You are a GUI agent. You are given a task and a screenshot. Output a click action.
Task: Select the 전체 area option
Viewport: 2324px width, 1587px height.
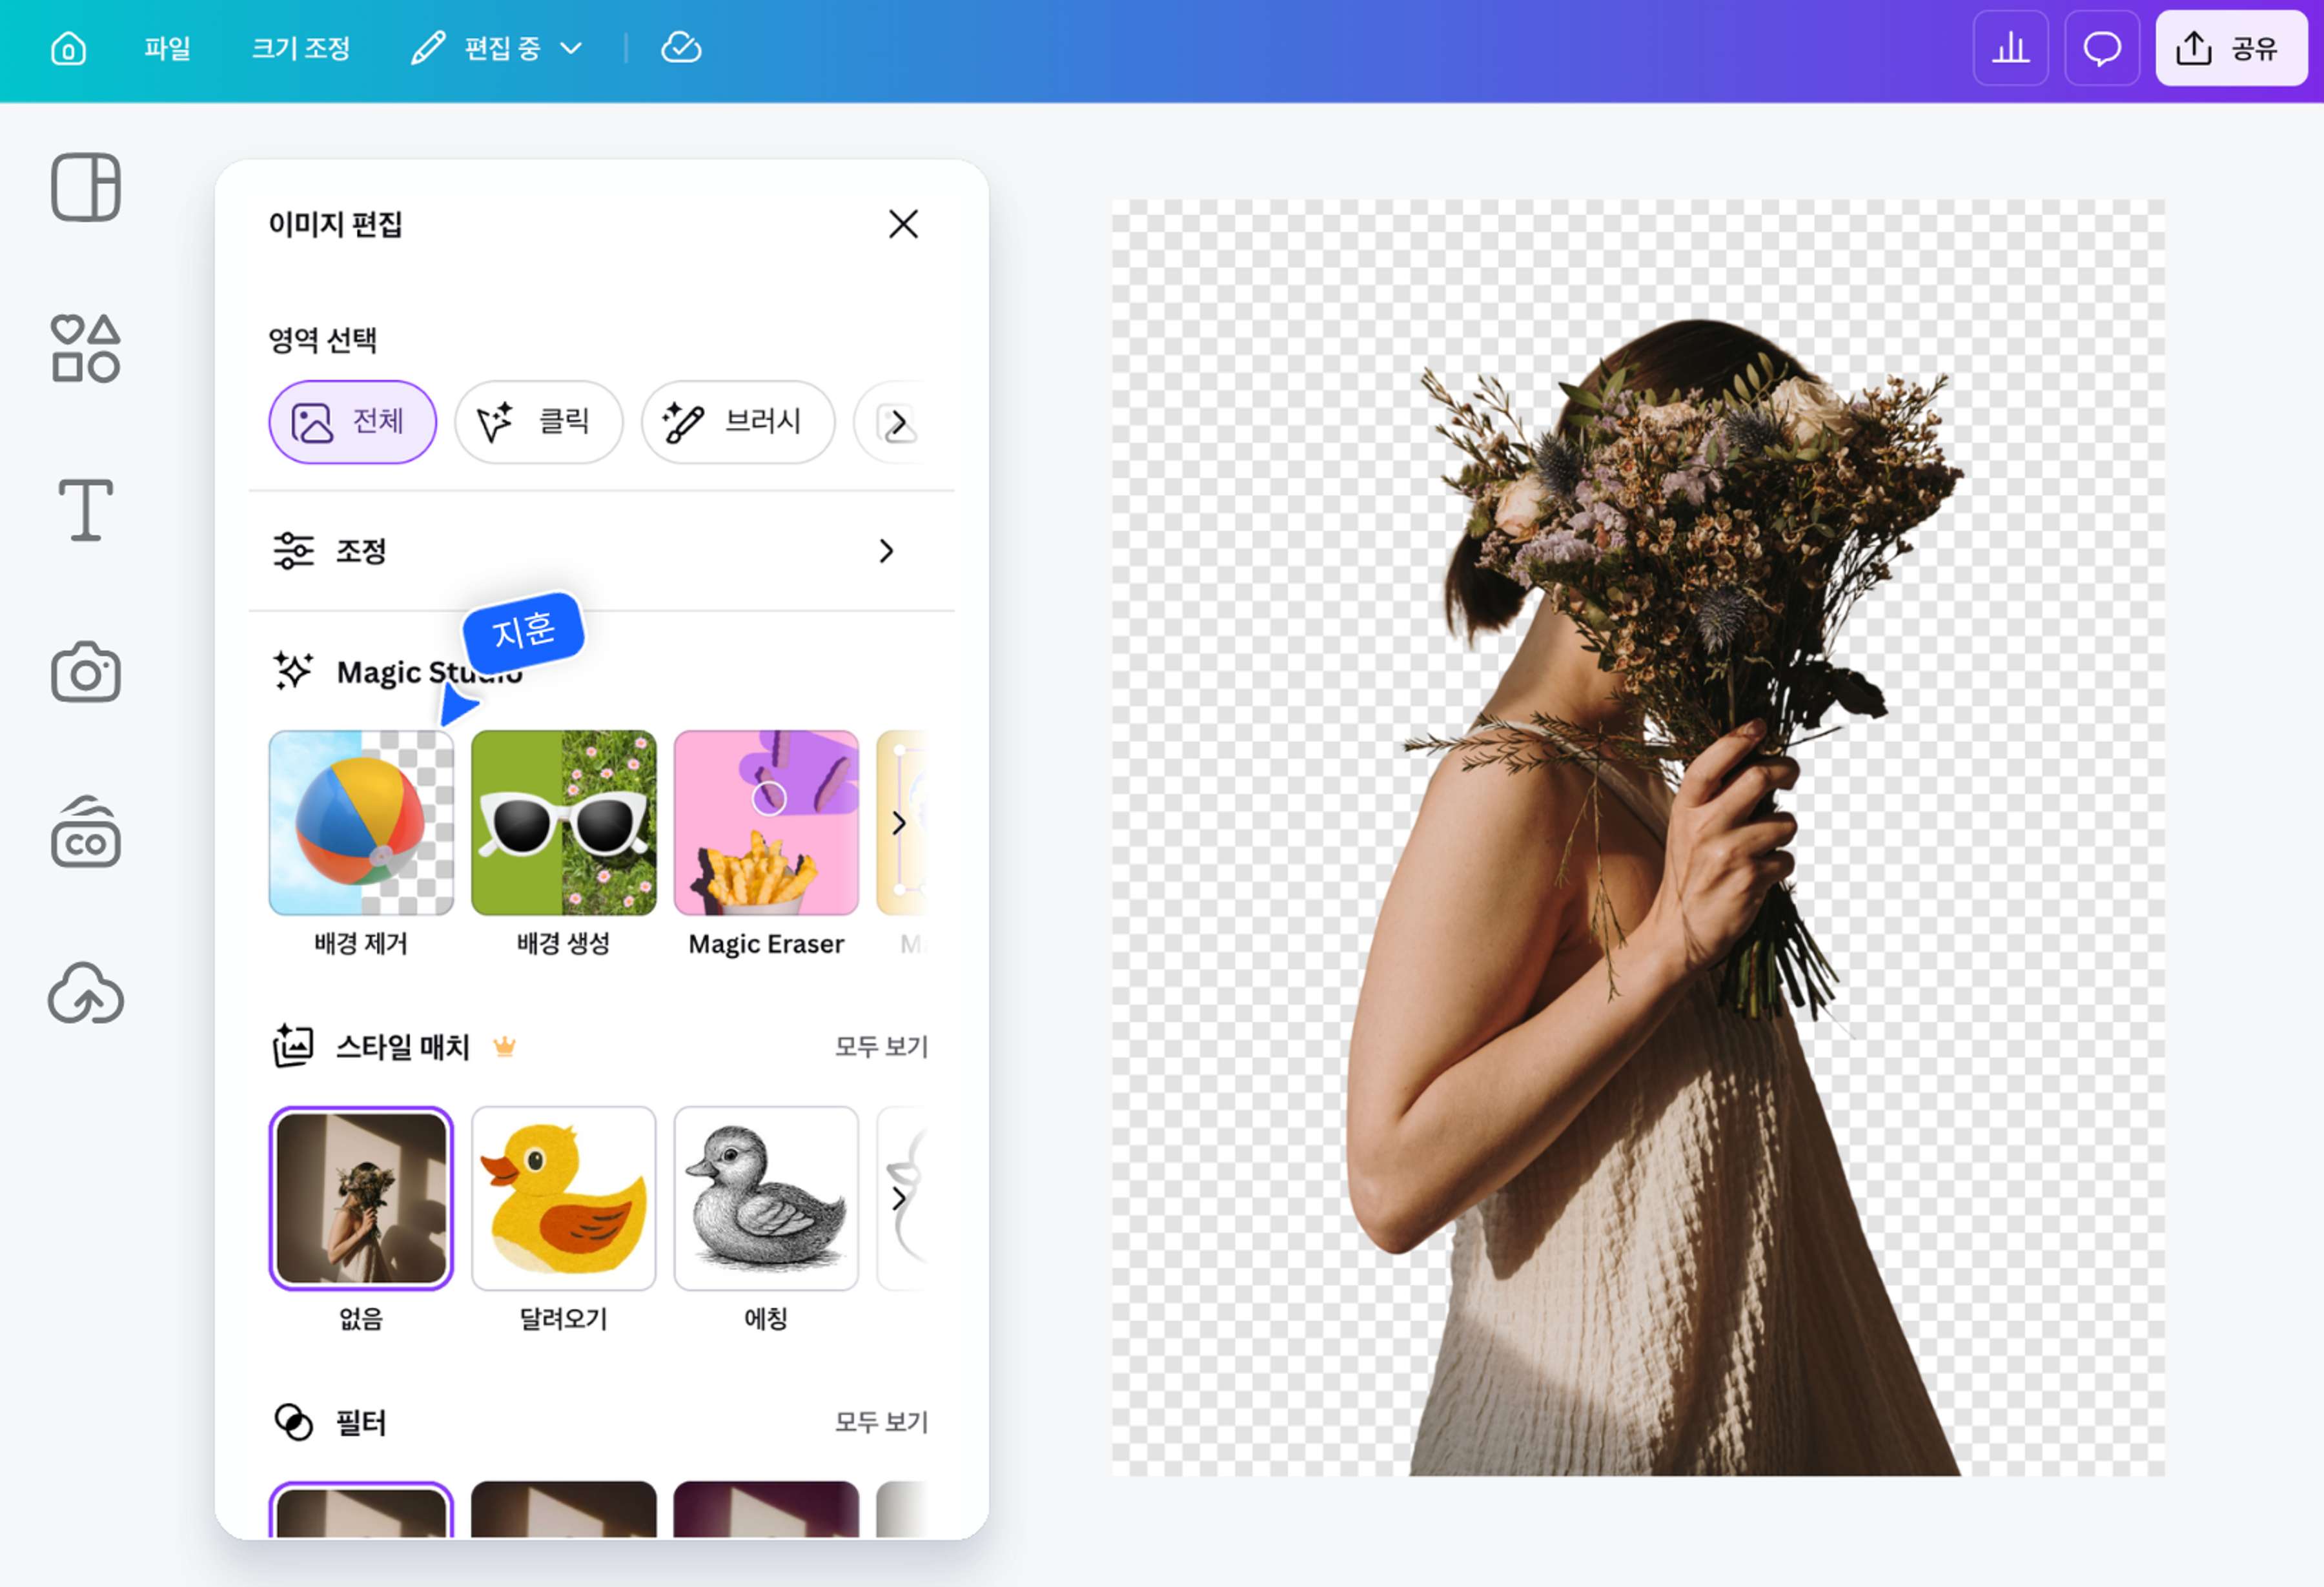click(352, 422)
